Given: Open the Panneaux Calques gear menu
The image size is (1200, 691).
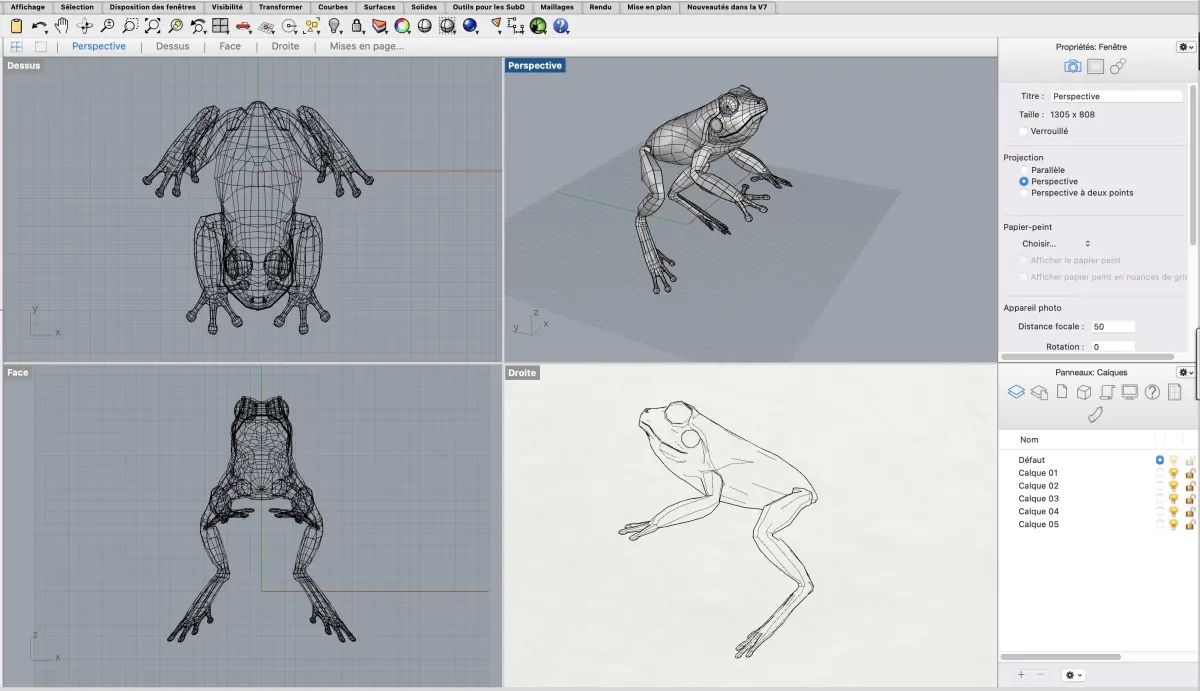Looking at the screenshot, I should (1186, 372).
